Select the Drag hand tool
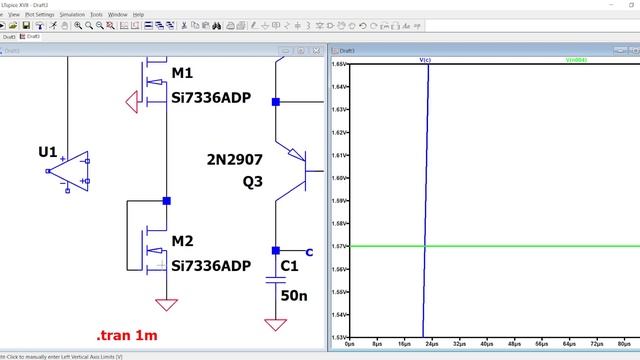The height and width of the screenshot is (360, 640). [x=352, y=26]
